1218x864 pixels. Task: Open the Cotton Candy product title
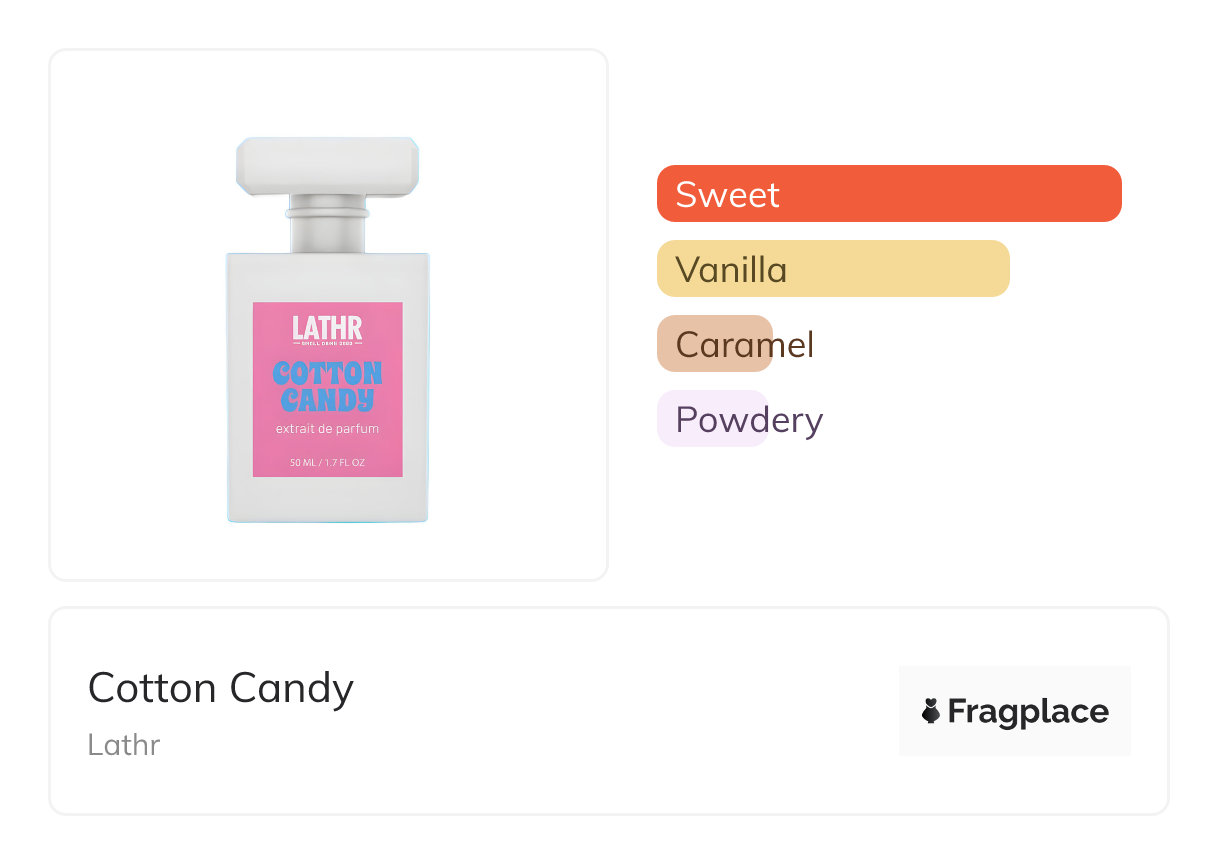coord(221,688)
